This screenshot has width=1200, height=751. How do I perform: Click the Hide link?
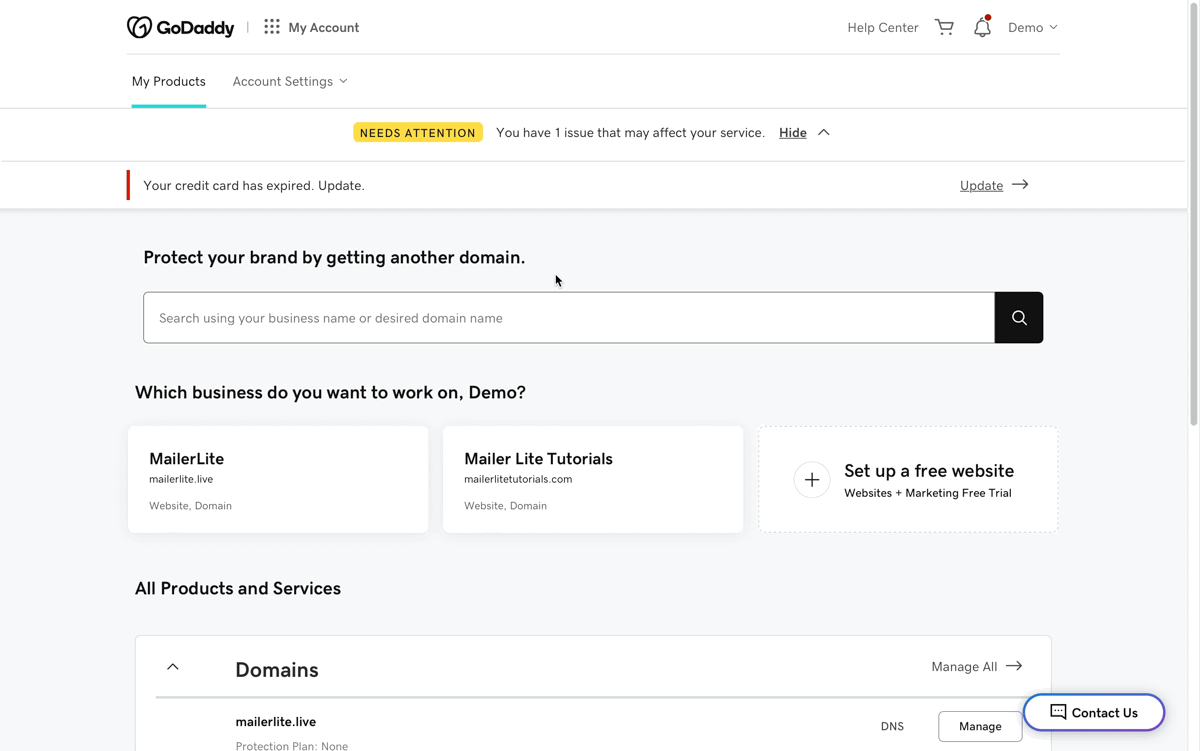point(793,132)
